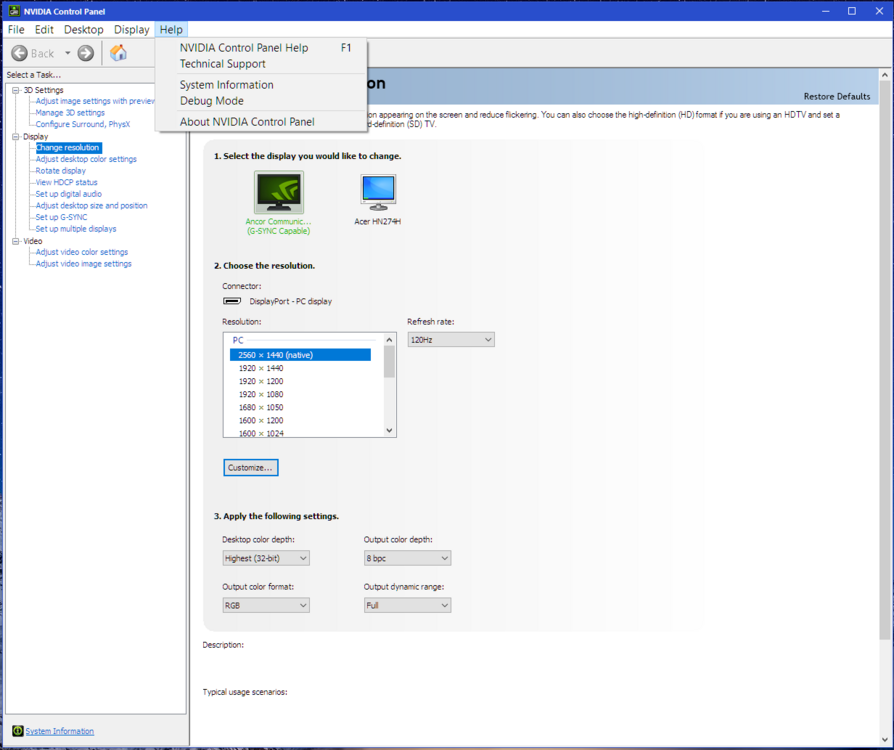Screen dimensions: 894x750
Task: Select 2560 × 1440 (native) resolution
Action: coord(300,355)
